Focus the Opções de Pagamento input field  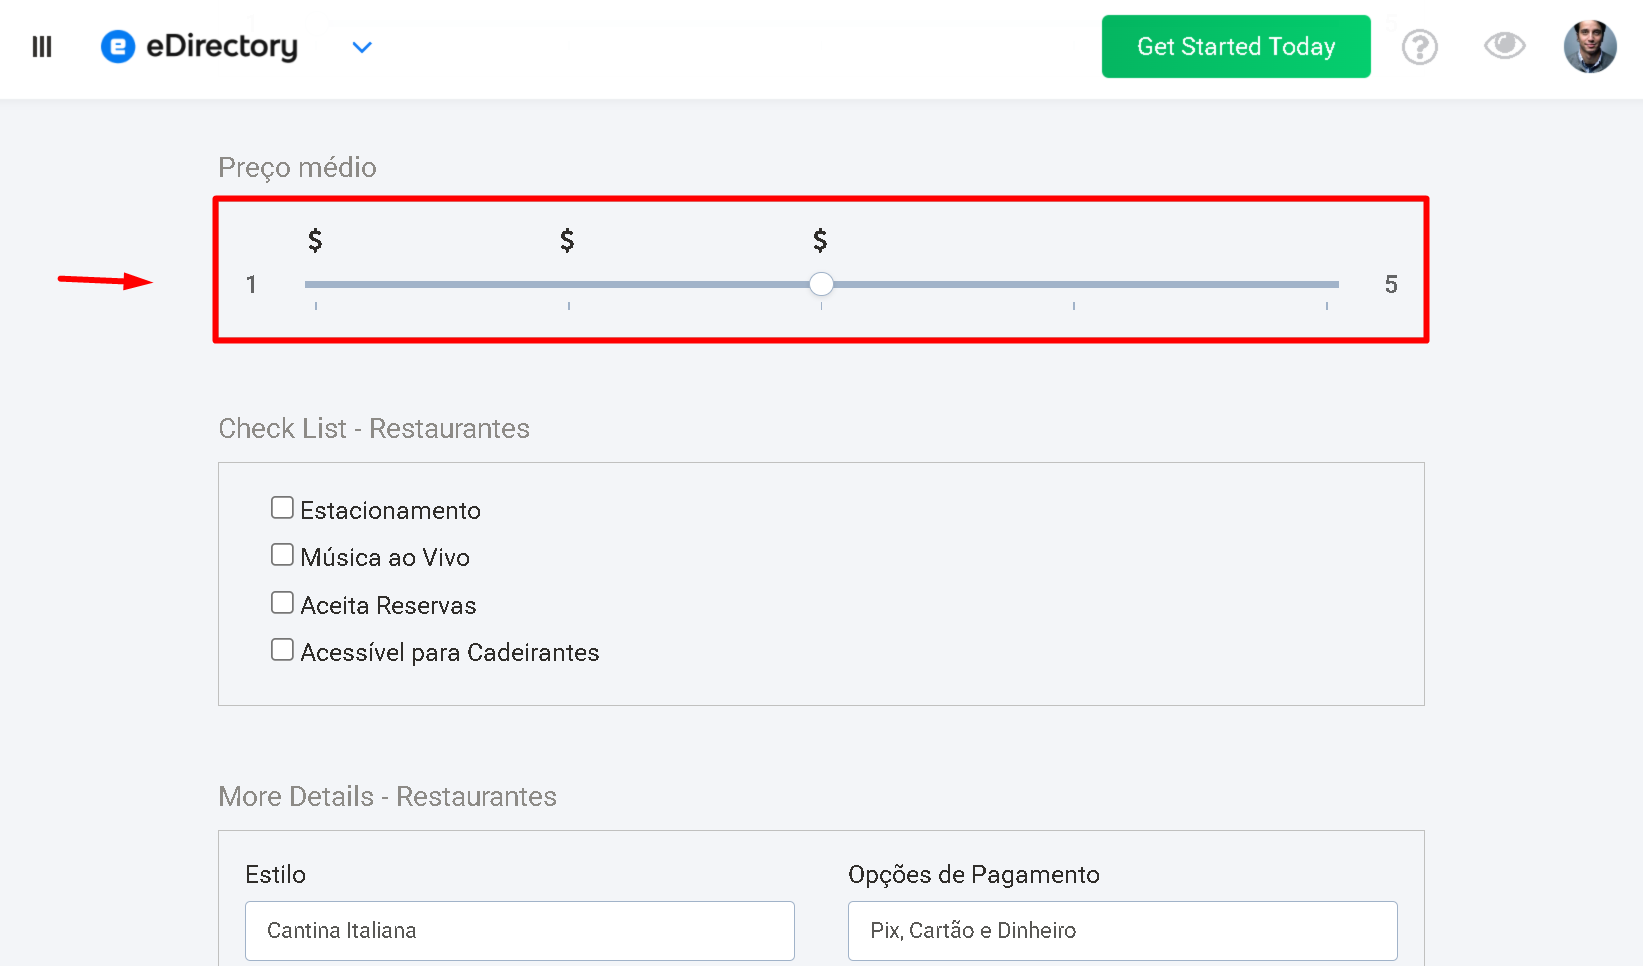pyautogui.click(x=1123, y=931)
